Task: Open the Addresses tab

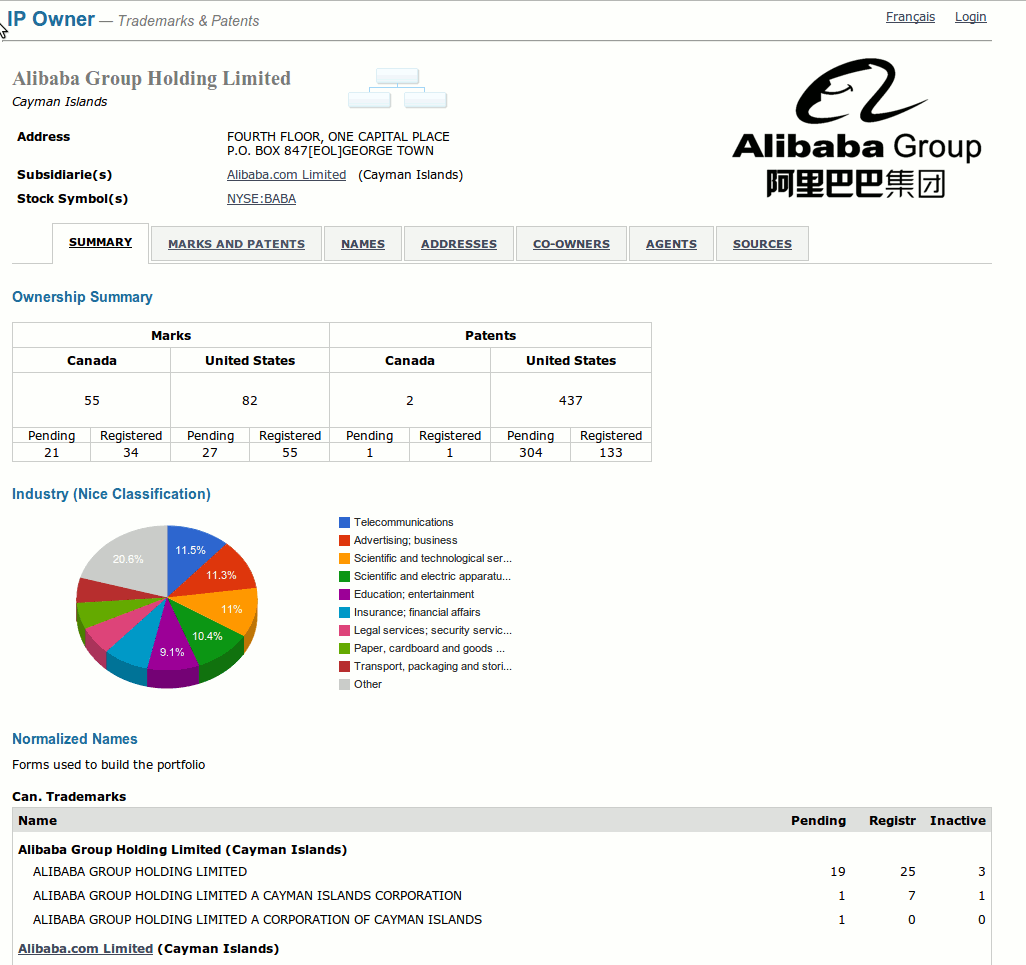Action: (458, 244)
